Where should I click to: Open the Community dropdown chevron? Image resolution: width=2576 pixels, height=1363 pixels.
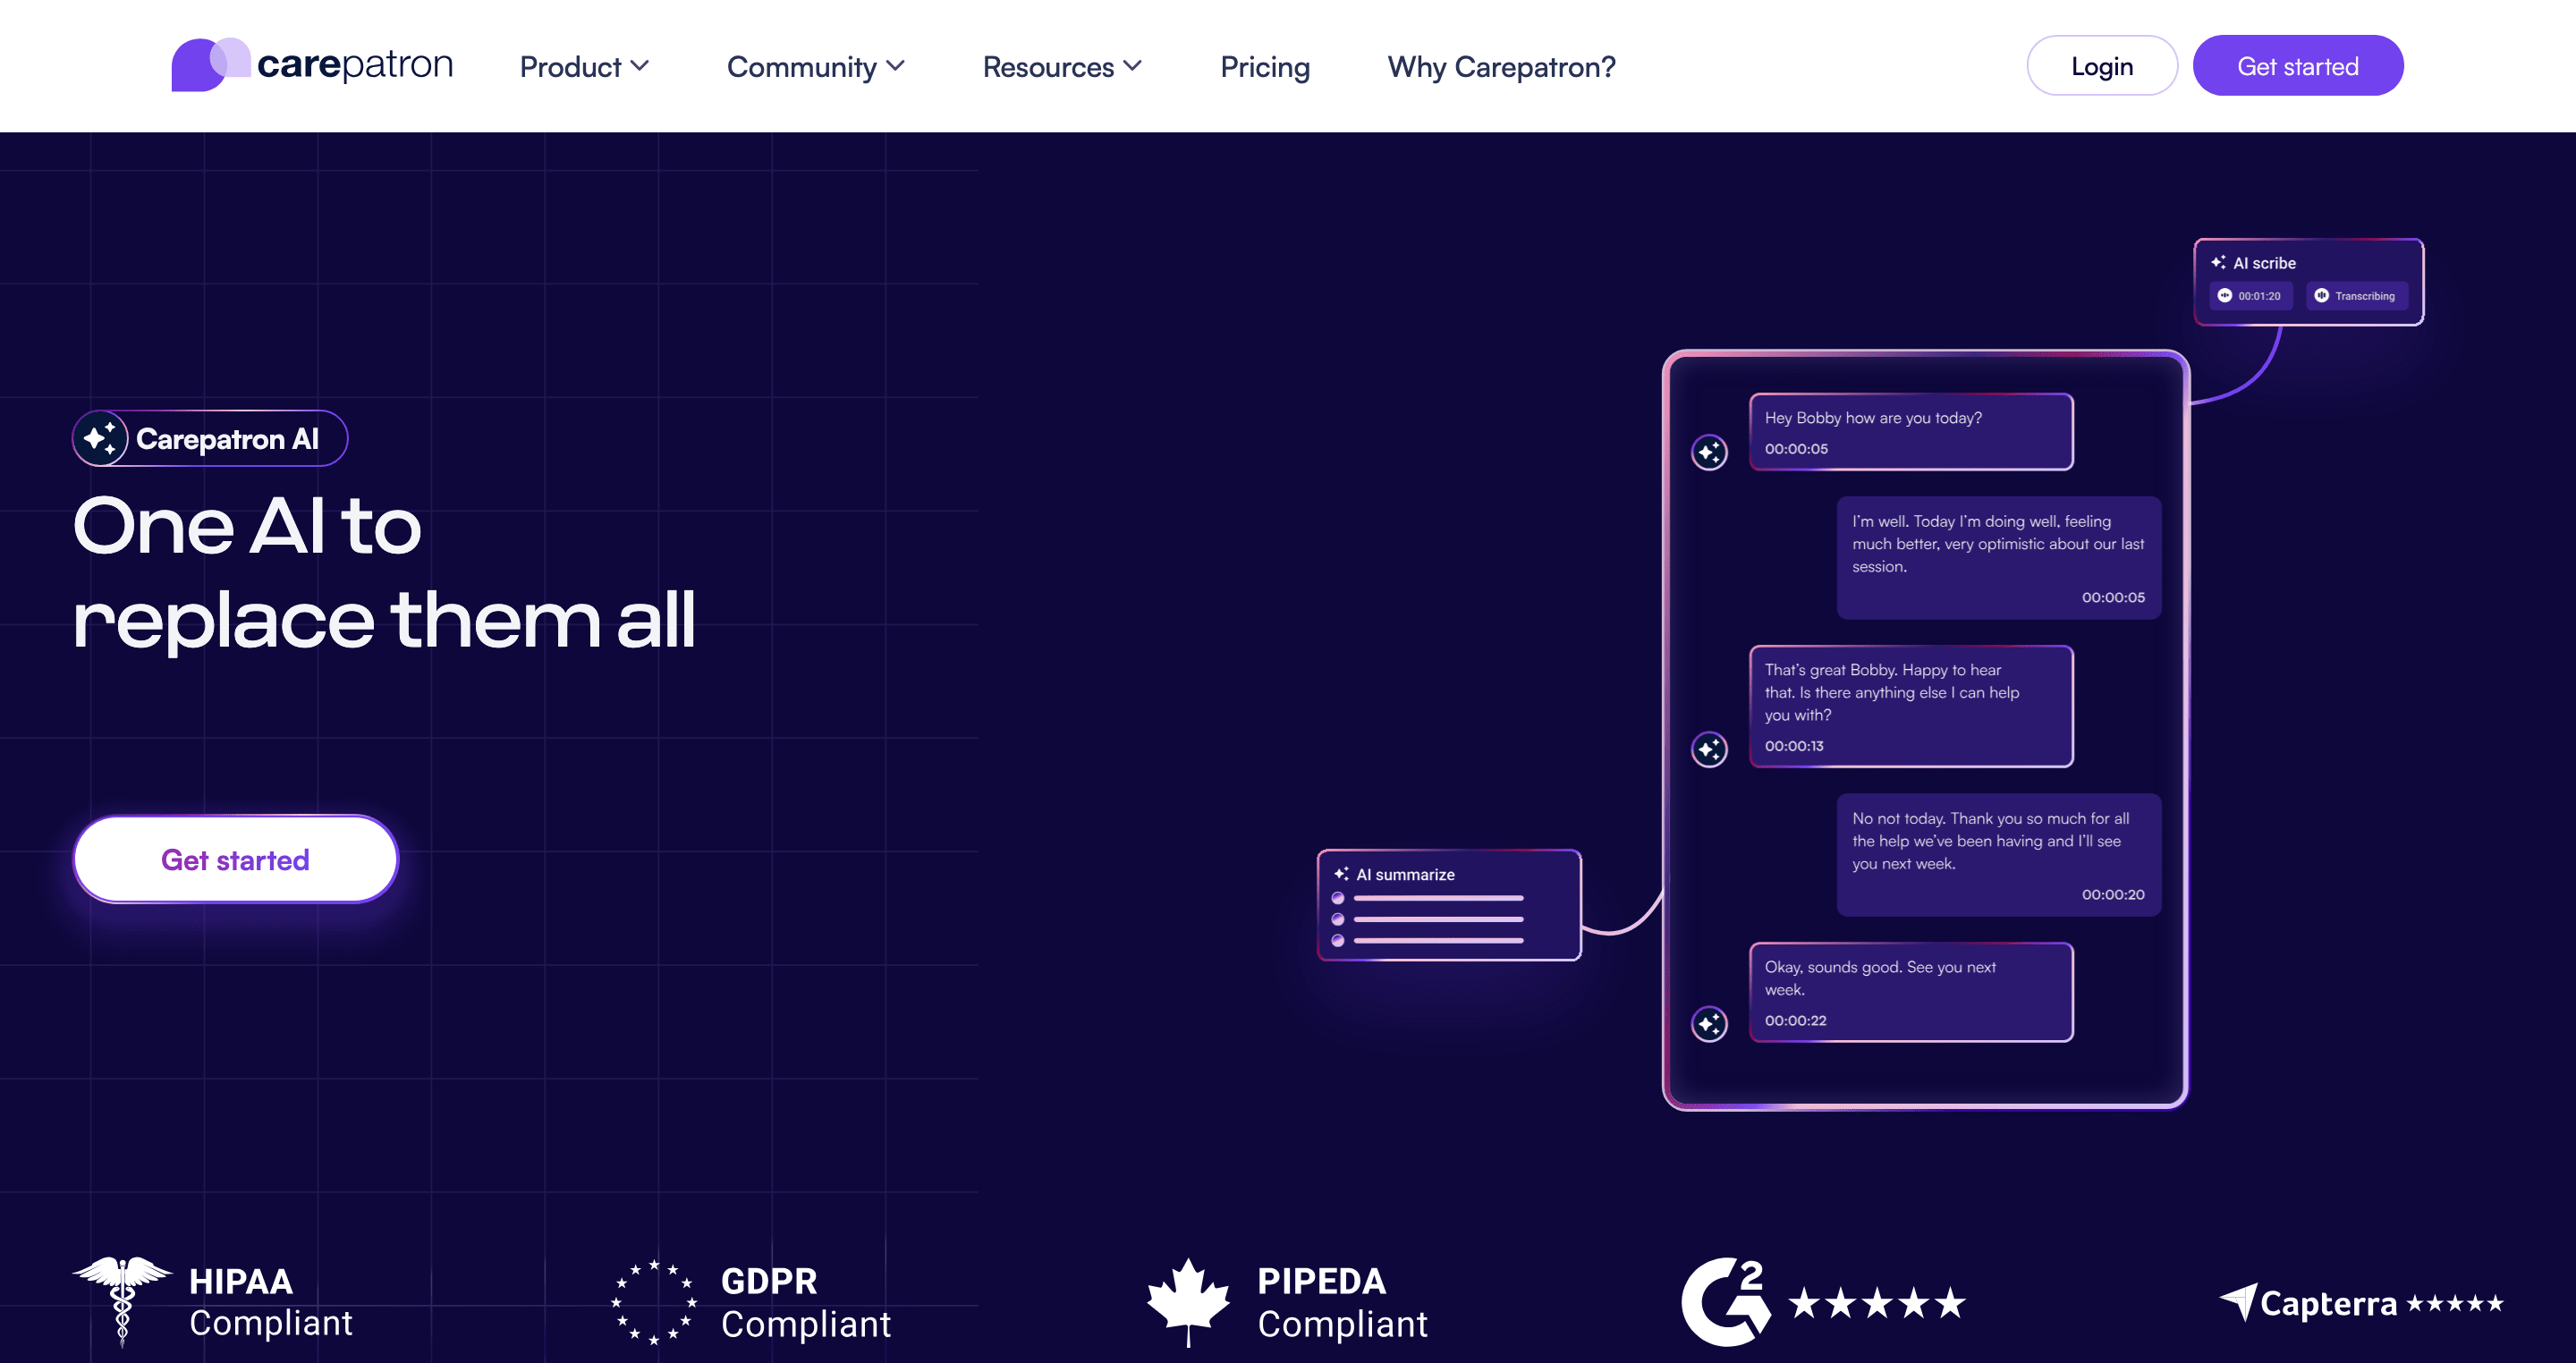tap(895, 66)
